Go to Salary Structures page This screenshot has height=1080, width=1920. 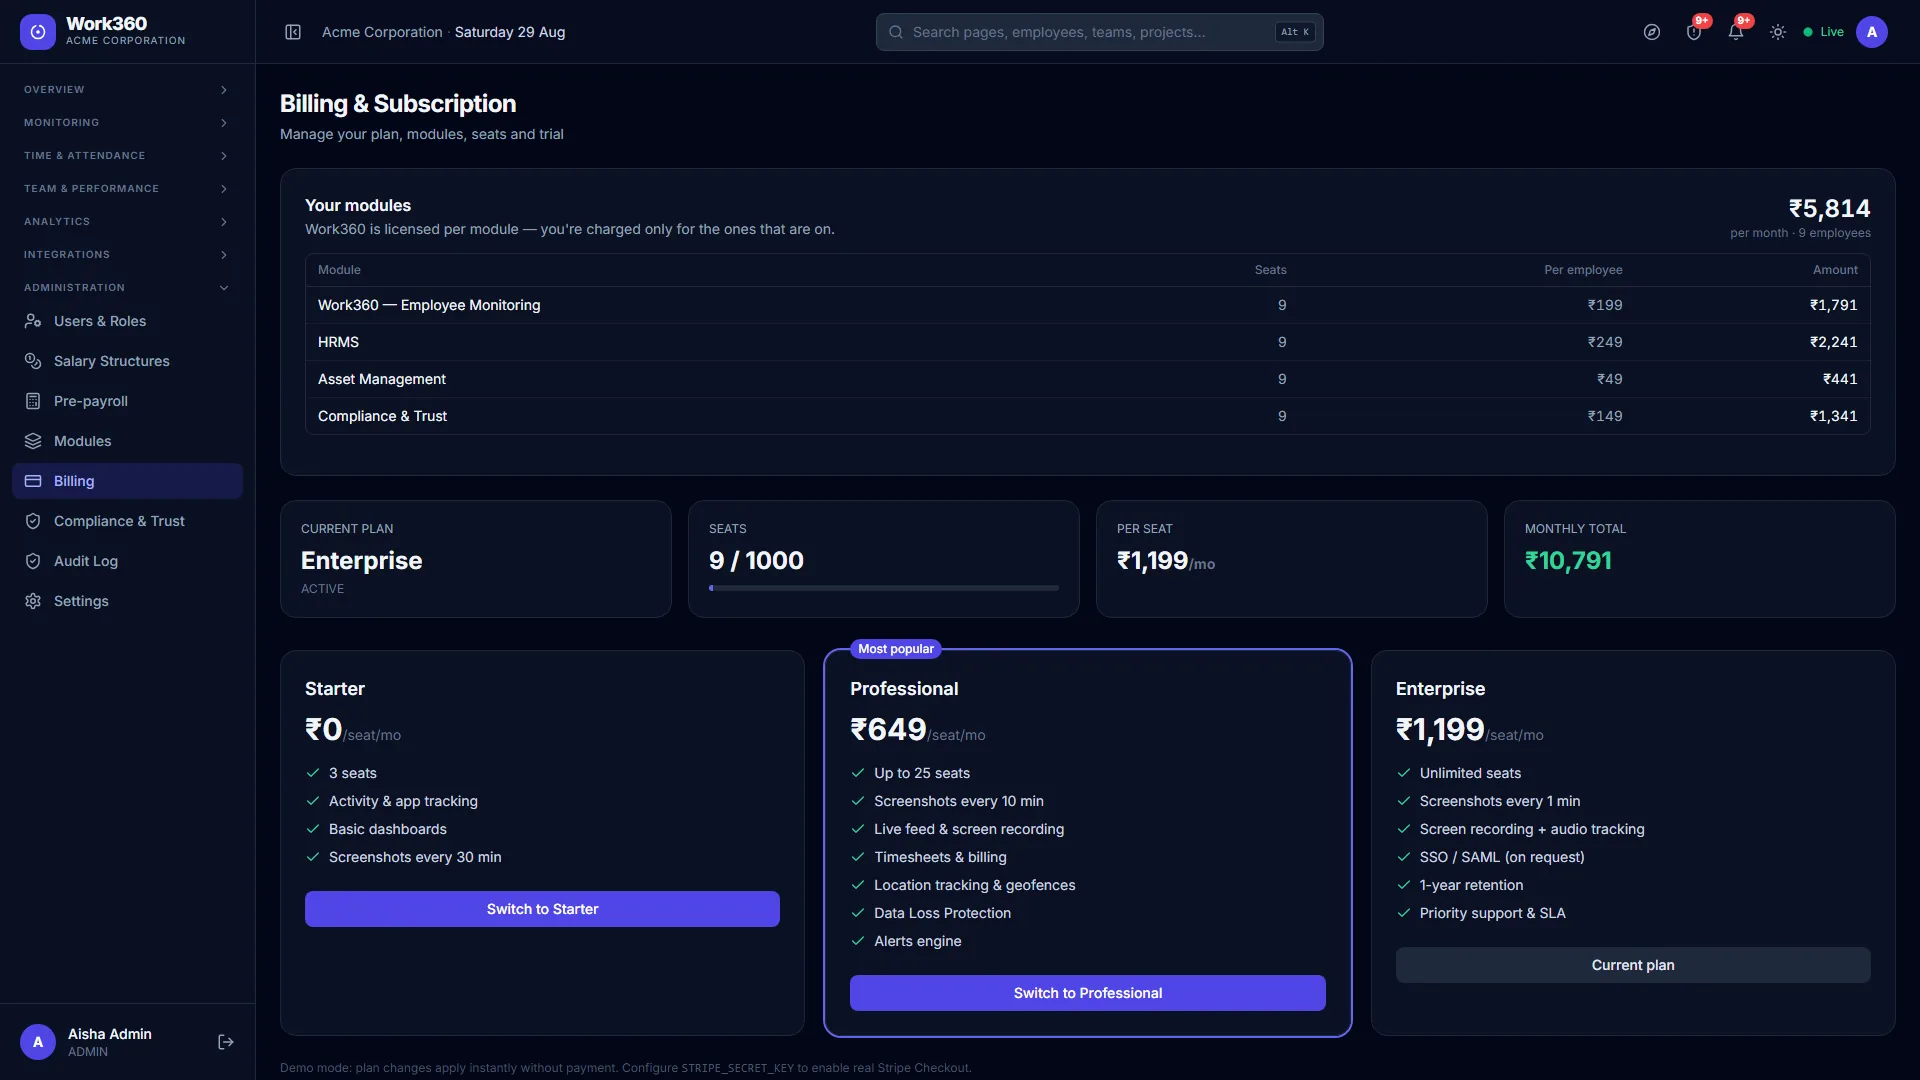click(x=127, y=361)
